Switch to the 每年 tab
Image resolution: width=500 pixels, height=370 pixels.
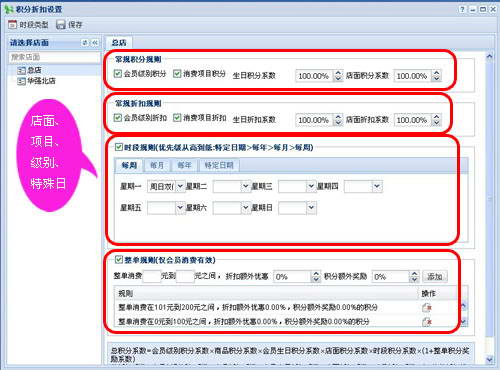pos(184,165)
